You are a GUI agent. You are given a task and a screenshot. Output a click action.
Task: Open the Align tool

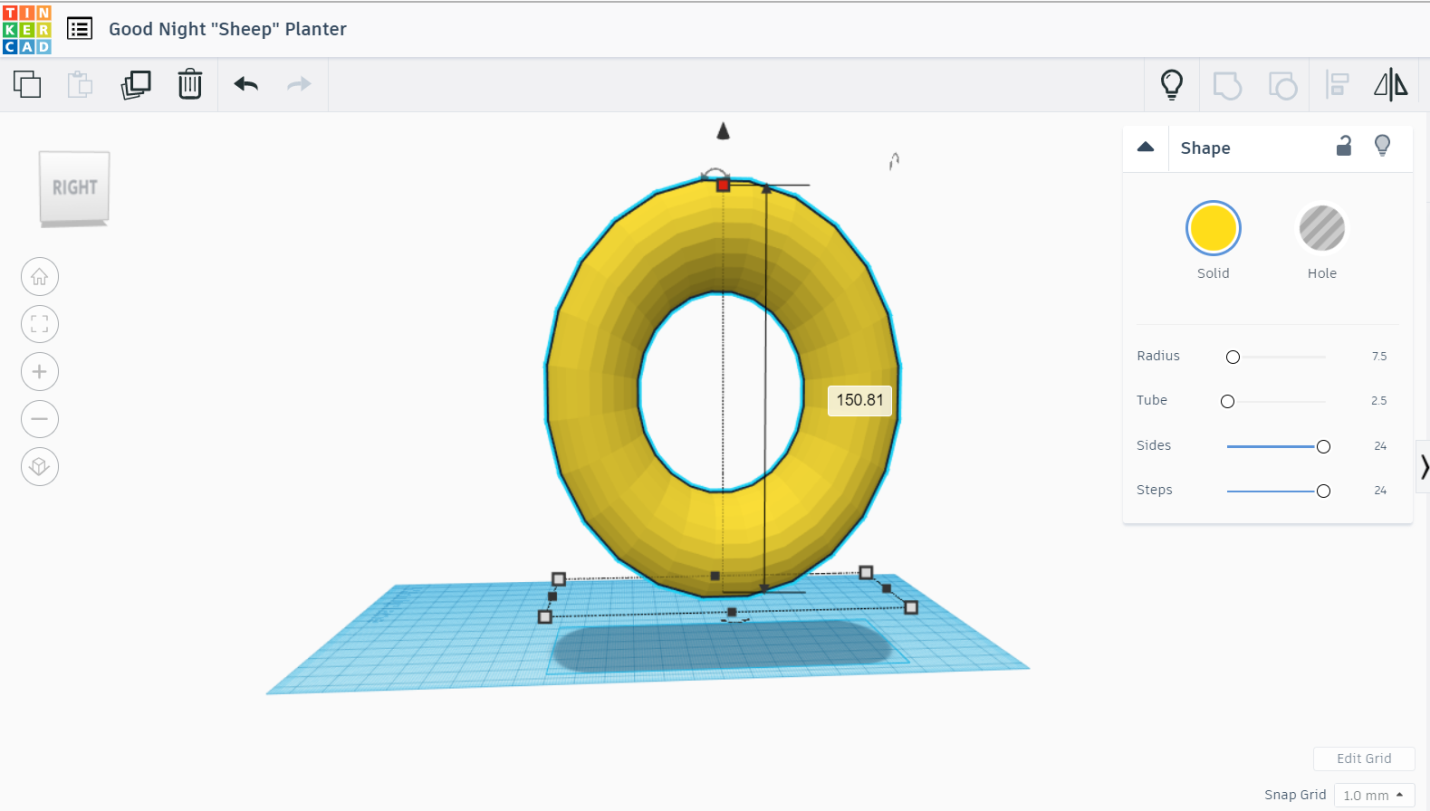pos(1337,85)
